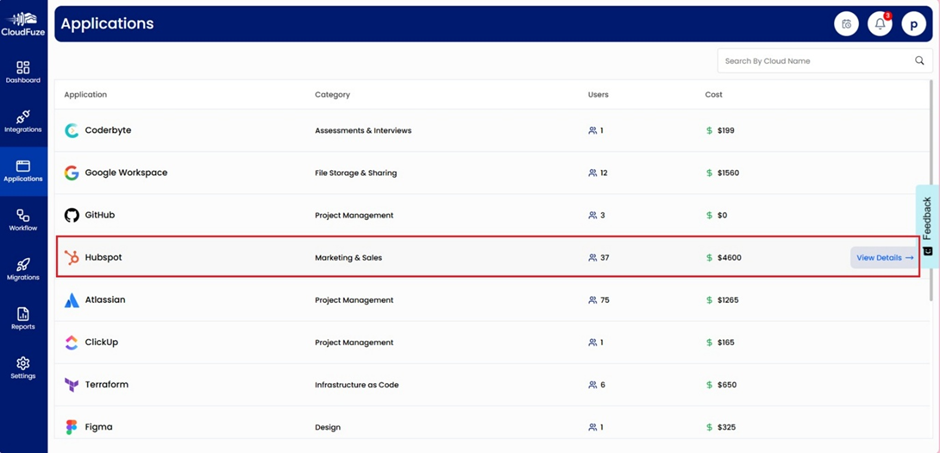This screenshot has width=940, height=453.
Task: Select the Coderbyte application name
Action: 108,130
